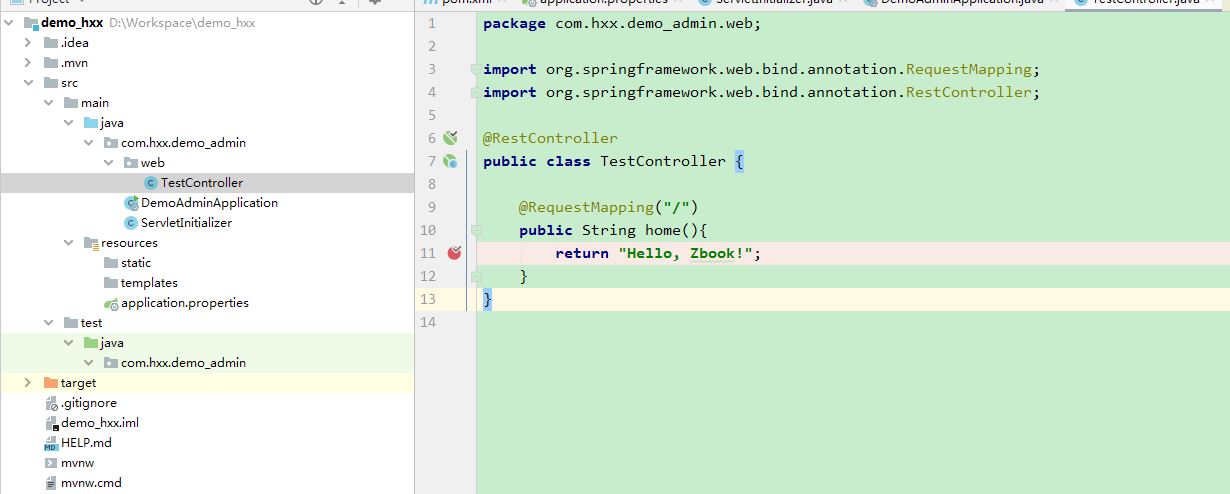Toggle the breakpoint on line 11
The height and width of the screenshot is (494, 1230).
point(455,253)
